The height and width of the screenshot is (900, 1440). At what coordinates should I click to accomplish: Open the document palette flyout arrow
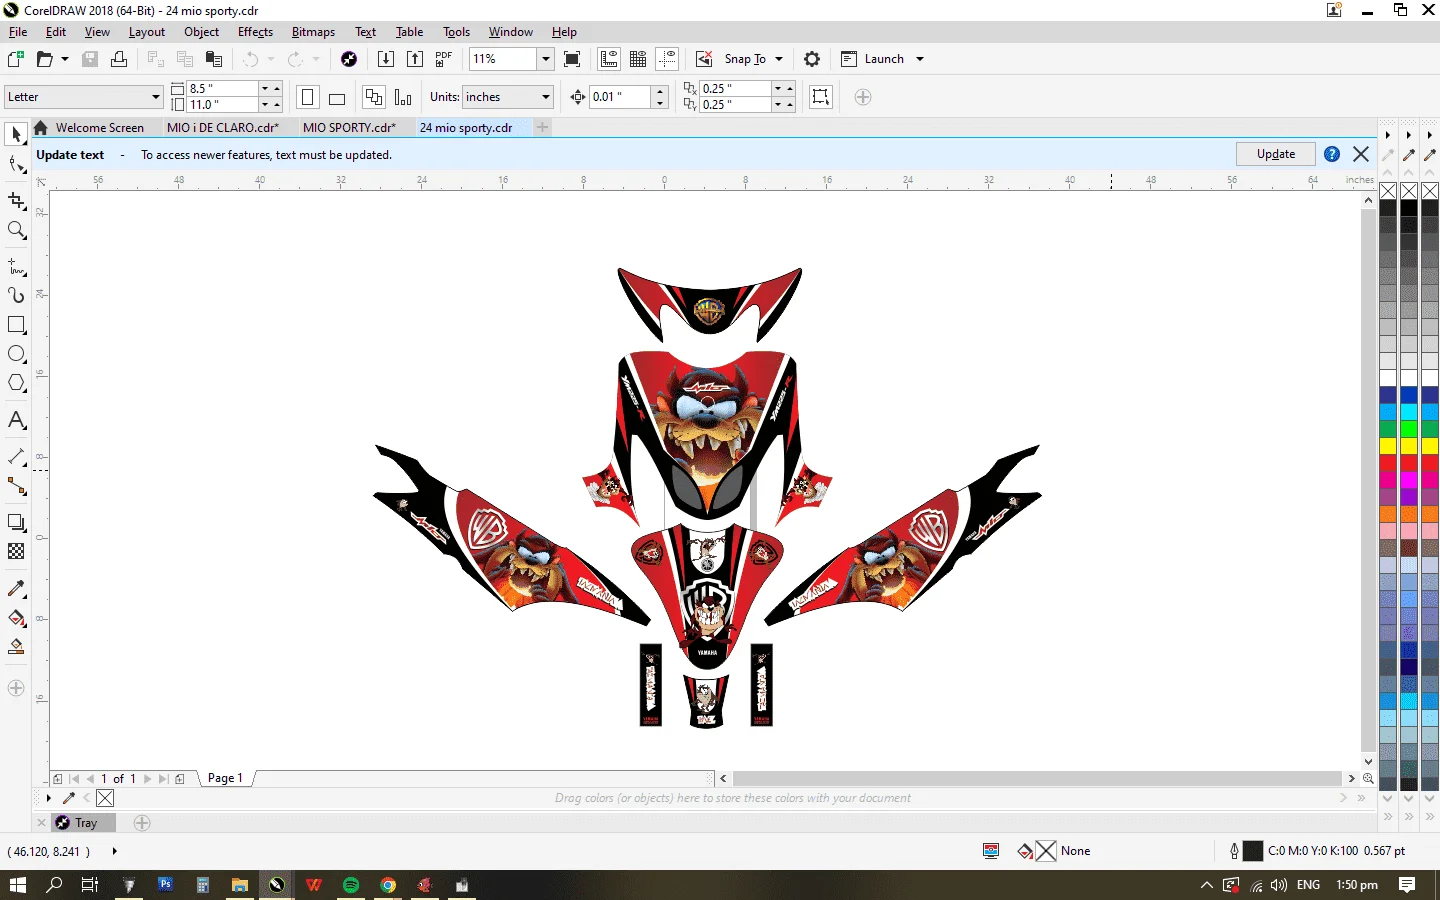point(48,798)
